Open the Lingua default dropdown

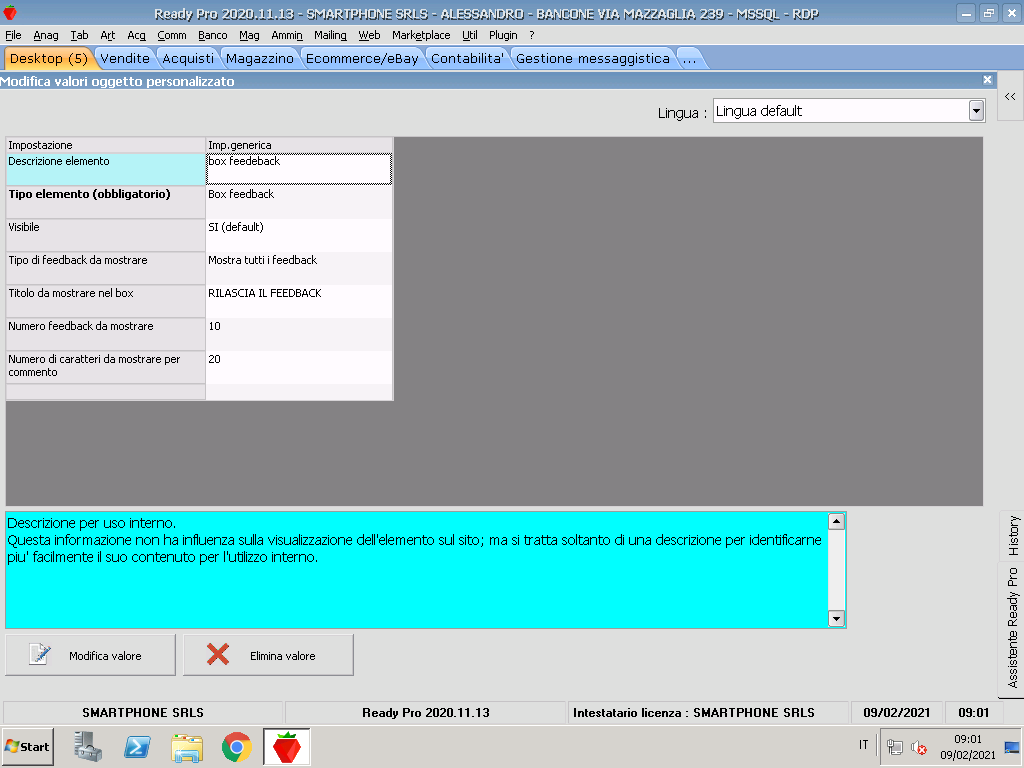click(x=976, y=111)
